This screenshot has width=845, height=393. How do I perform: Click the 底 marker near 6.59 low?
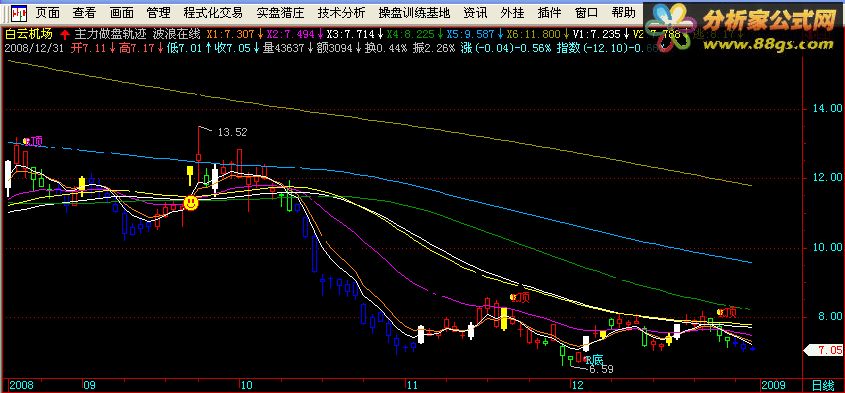(593, 360)
